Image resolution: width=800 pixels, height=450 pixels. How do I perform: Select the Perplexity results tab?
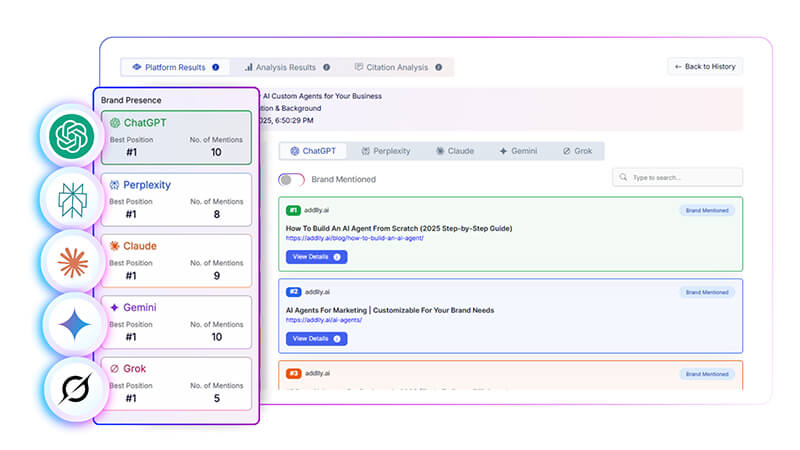[386, 151]
